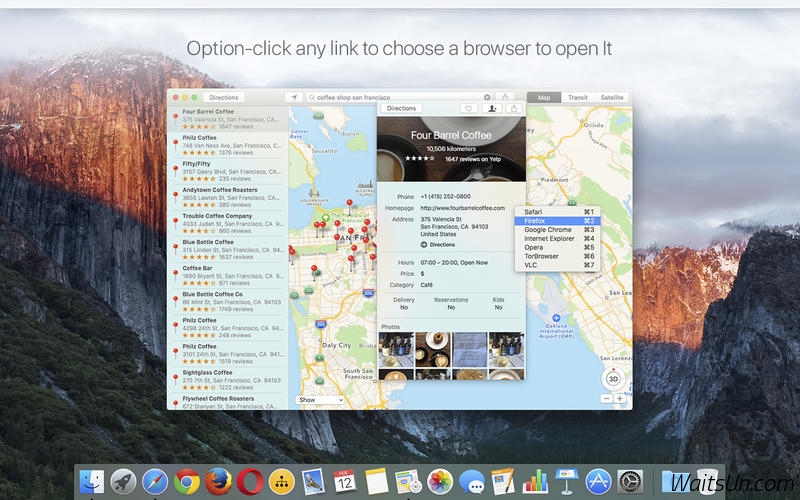Choose Google Chrome in the browser popup menu
Image resolution: width=800 pixels, height=500 pixels.
tap(558, 230)
